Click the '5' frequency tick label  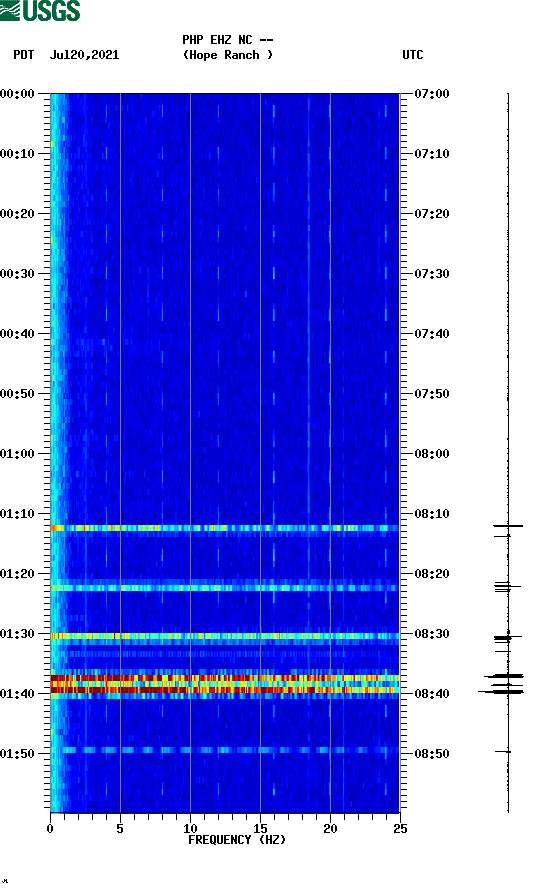click(x=120, y=829)
